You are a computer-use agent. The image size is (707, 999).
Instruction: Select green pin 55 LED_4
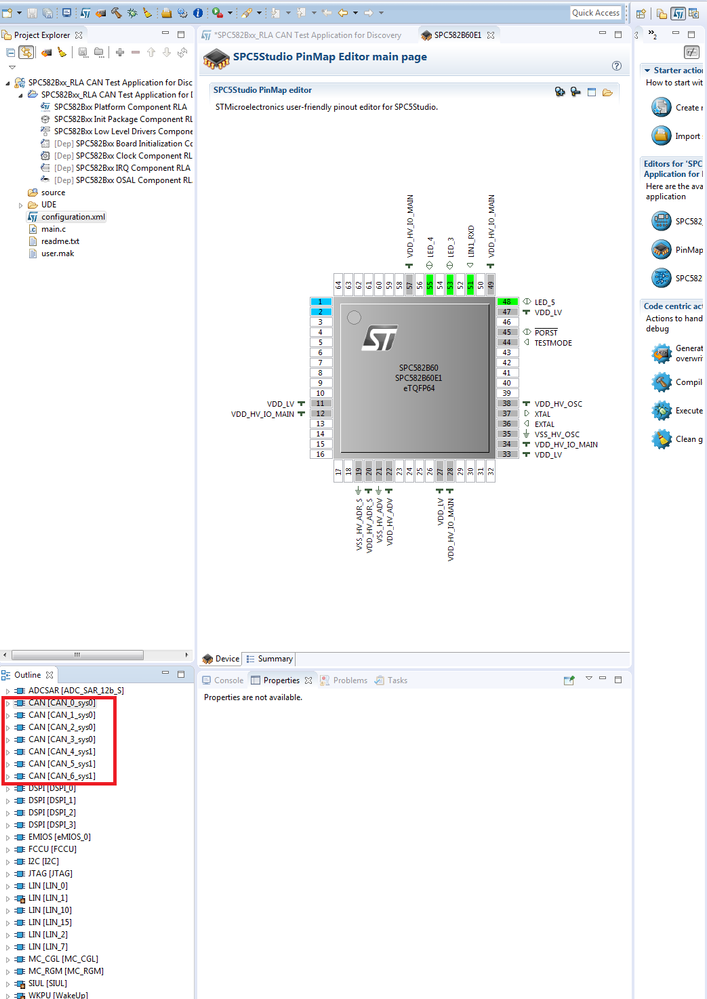430,284
